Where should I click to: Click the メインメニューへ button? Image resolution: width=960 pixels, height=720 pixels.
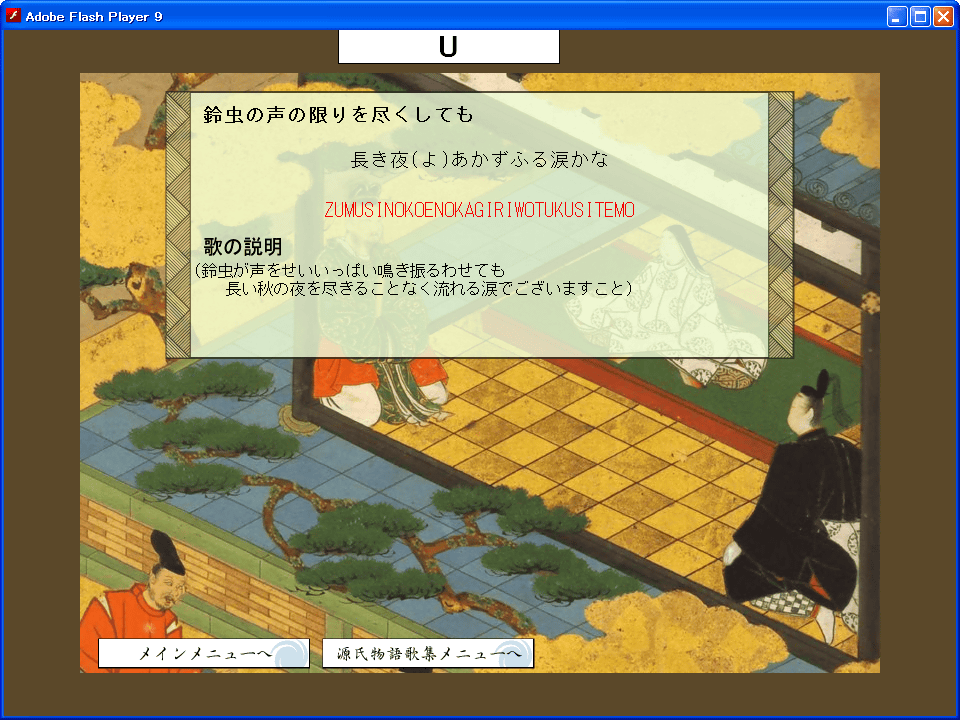pyautogui.click(x=204, y=653)
